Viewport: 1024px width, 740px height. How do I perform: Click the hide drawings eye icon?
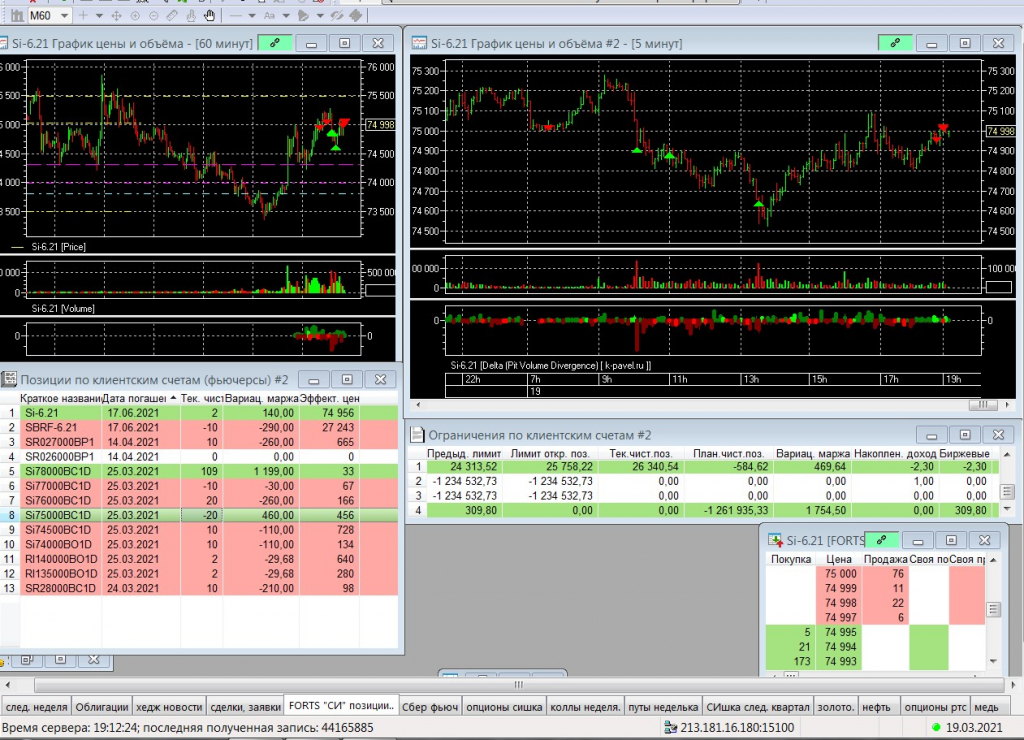[x=337, y=15]
